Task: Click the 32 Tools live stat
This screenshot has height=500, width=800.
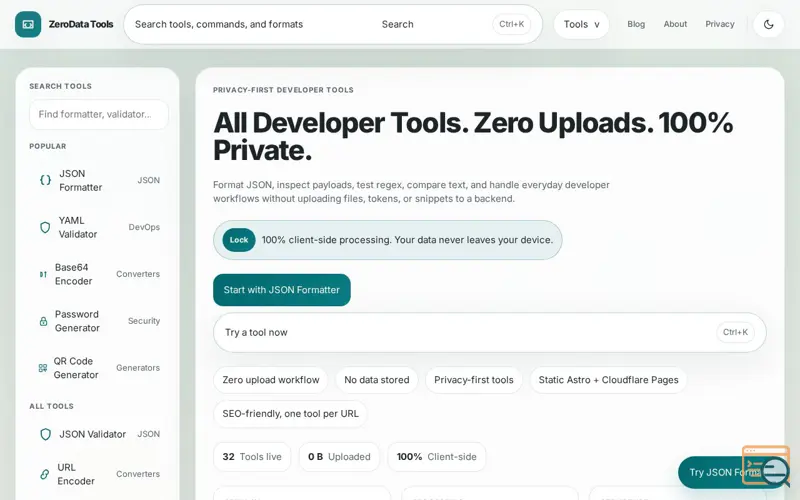Action: click(252, 457)
